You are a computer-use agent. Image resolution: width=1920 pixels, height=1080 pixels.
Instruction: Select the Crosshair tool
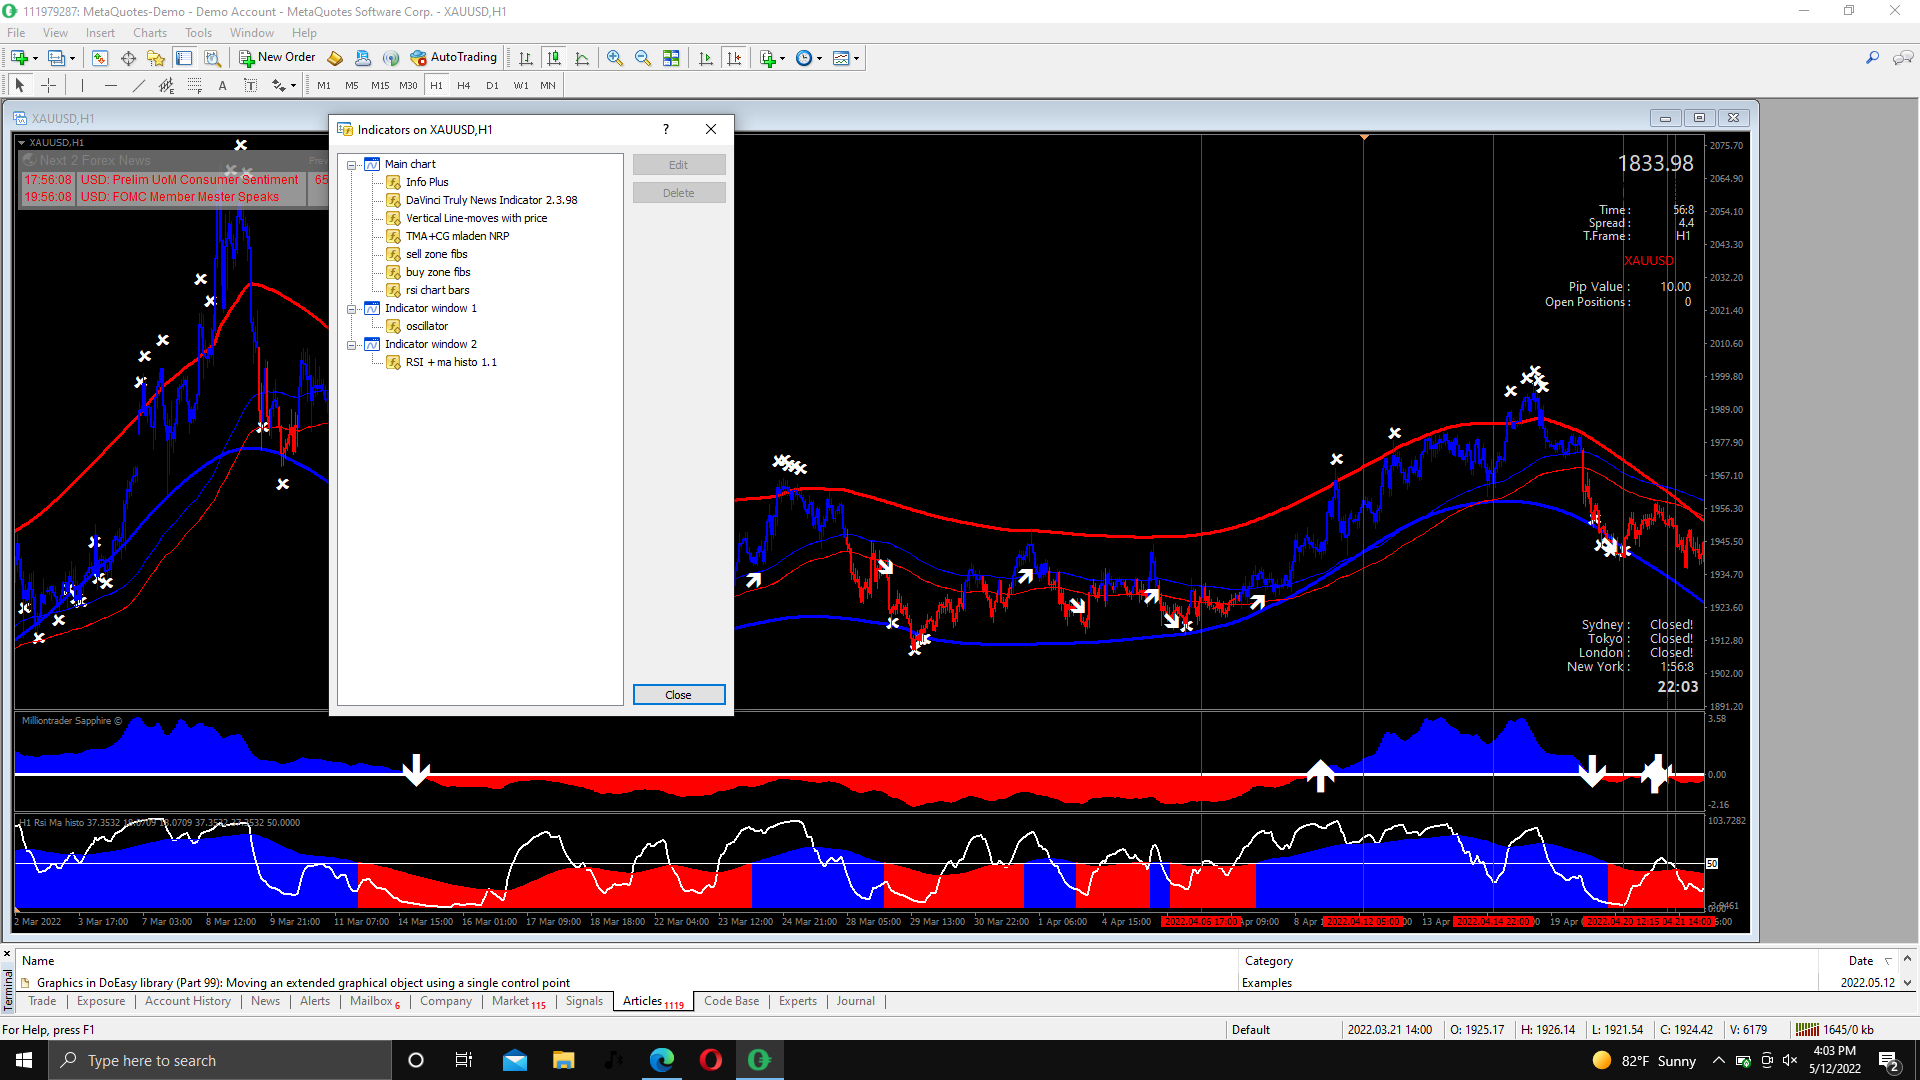[48, 86]
